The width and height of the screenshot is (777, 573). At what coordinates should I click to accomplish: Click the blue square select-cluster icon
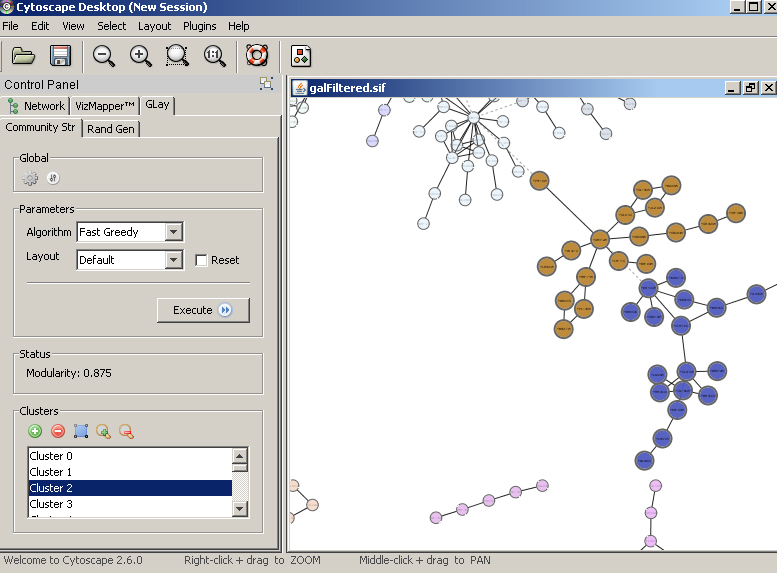[x=81, y=431]
